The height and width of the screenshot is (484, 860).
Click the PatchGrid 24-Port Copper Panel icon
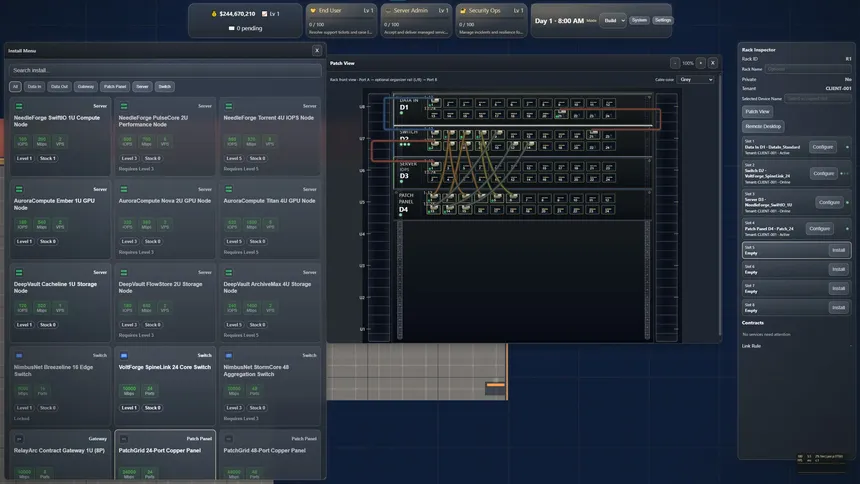124,438
